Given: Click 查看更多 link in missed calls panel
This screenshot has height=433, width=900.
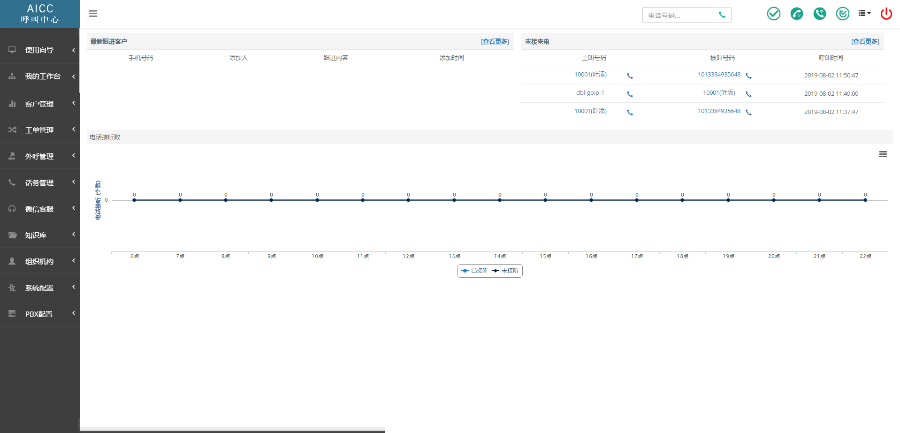Looking at the screenshot, I should (x=866, y=41).
